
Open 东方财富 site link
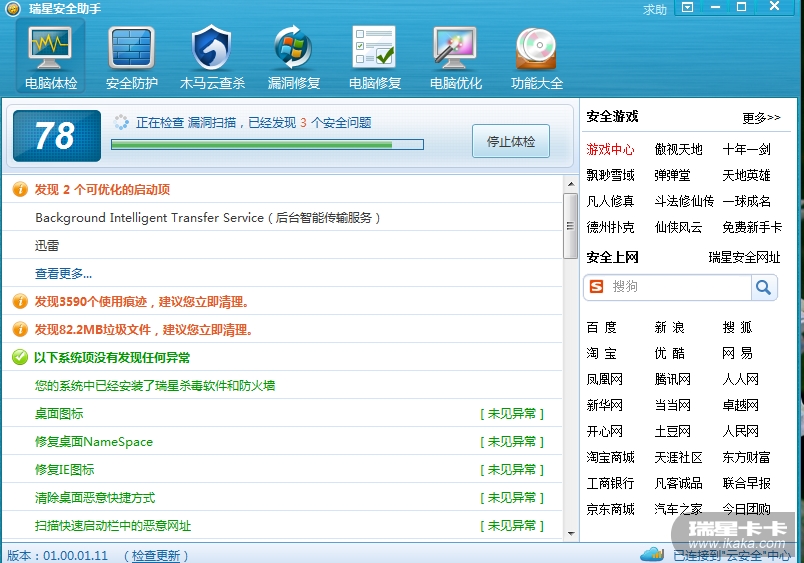point(747,457)
